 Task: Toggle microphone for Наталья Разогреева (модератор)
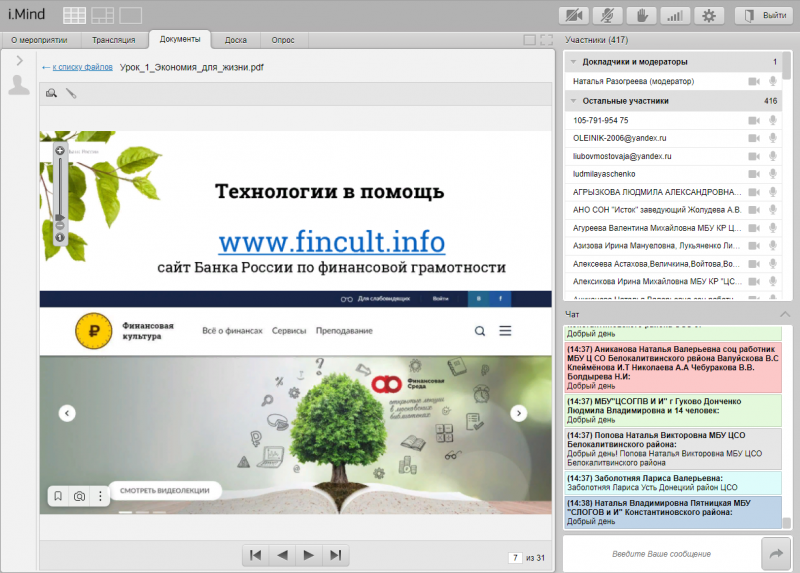773,81
